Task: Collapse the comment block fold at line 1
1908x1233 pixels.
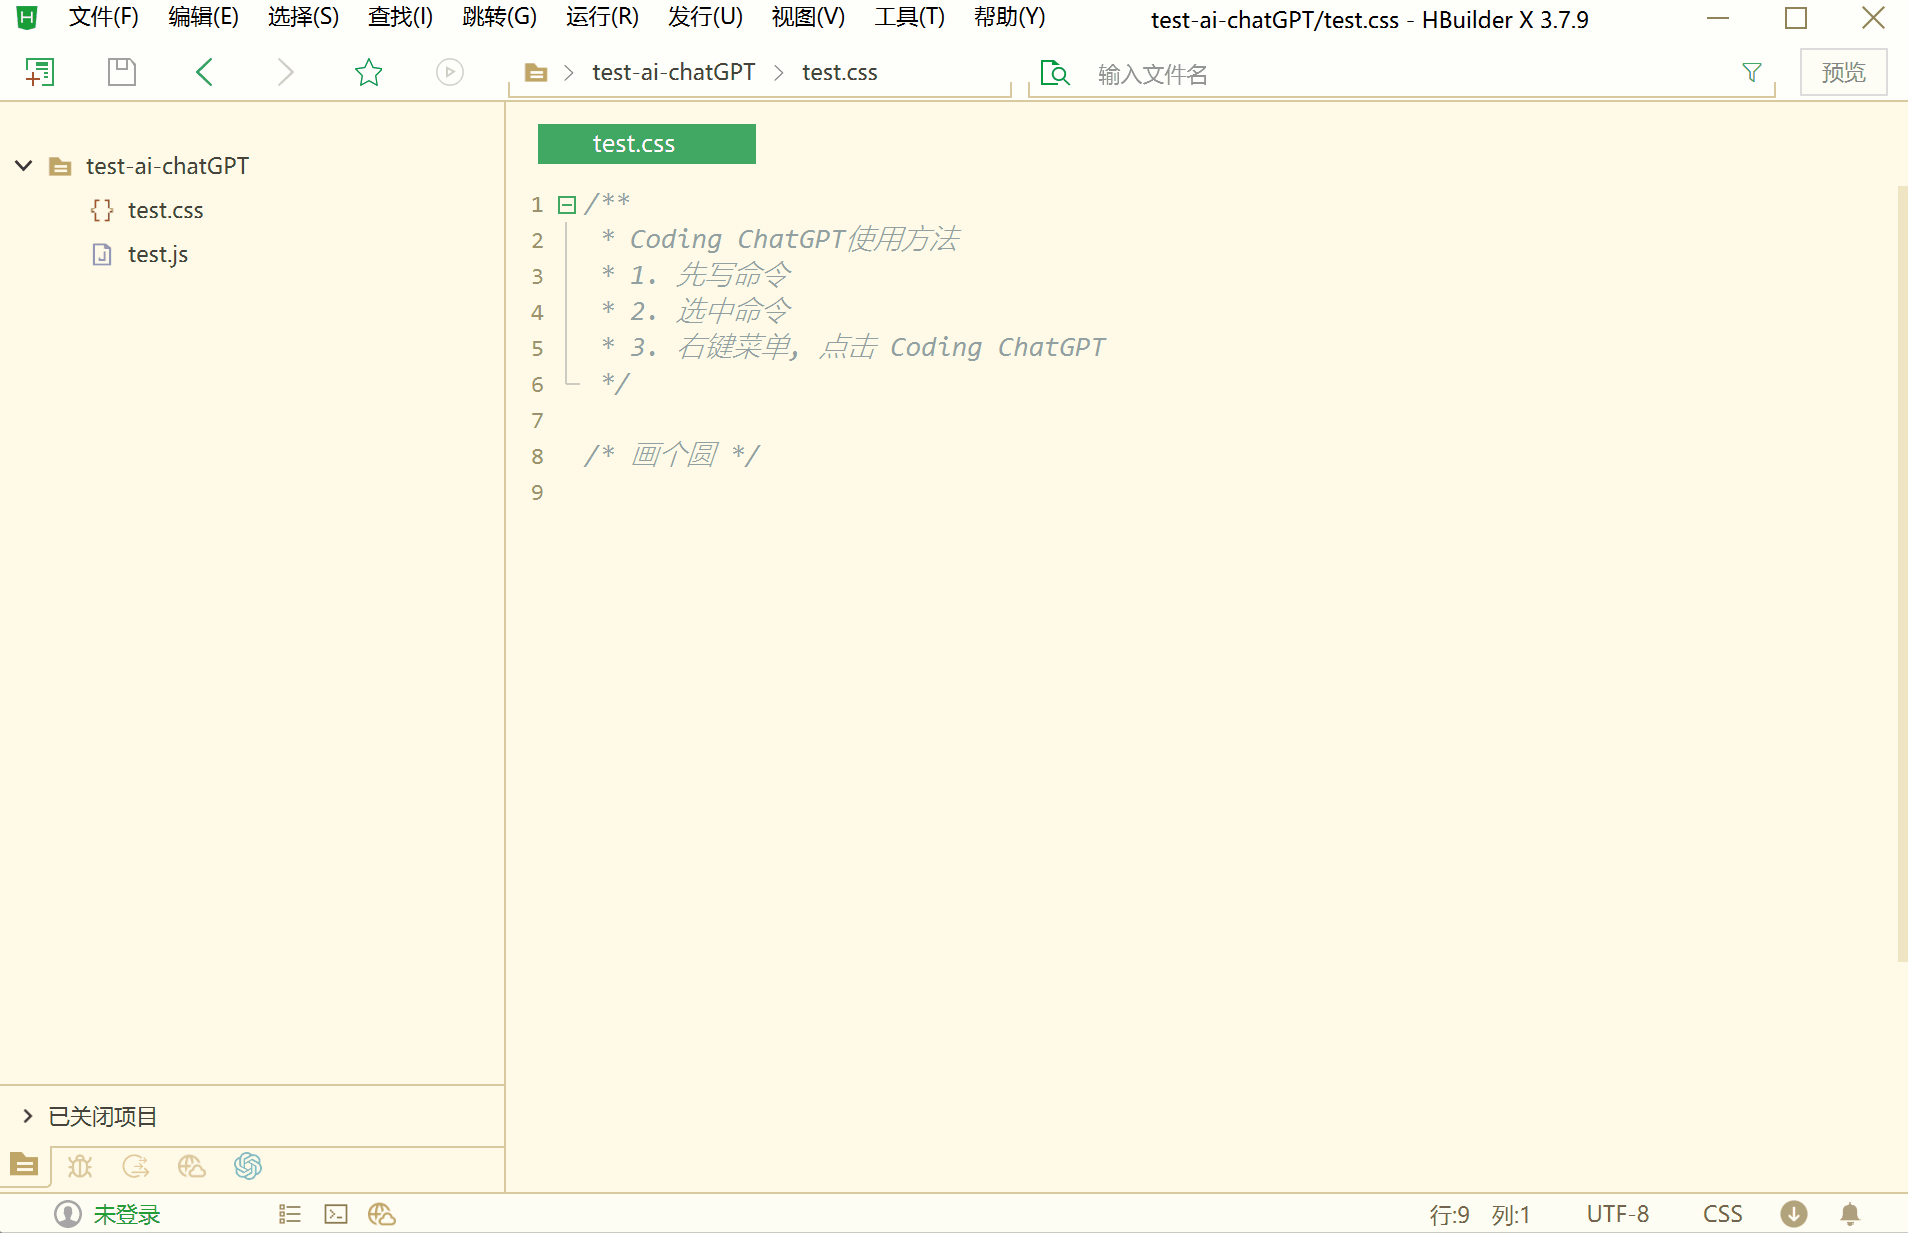Action: [567, 205]
